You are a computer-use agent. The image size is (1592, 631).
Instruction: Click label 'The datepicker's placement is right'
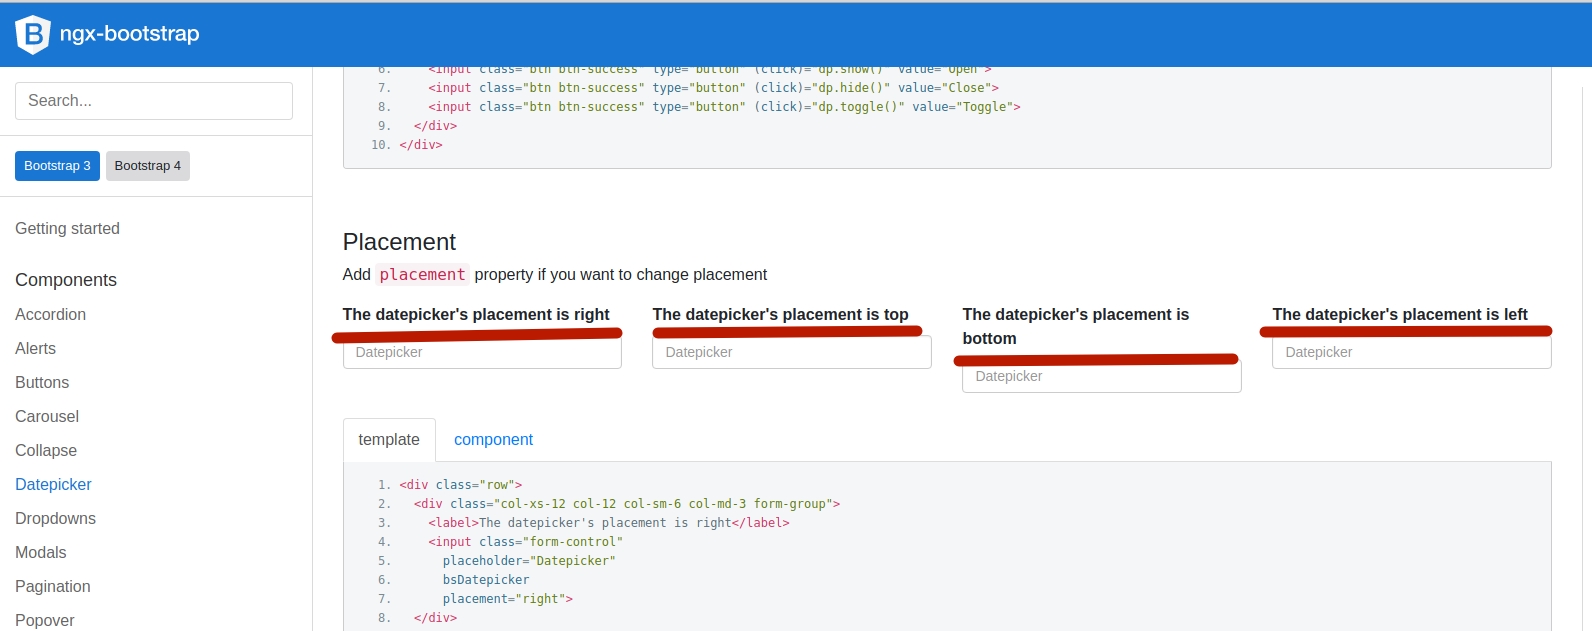coord(476,315)
